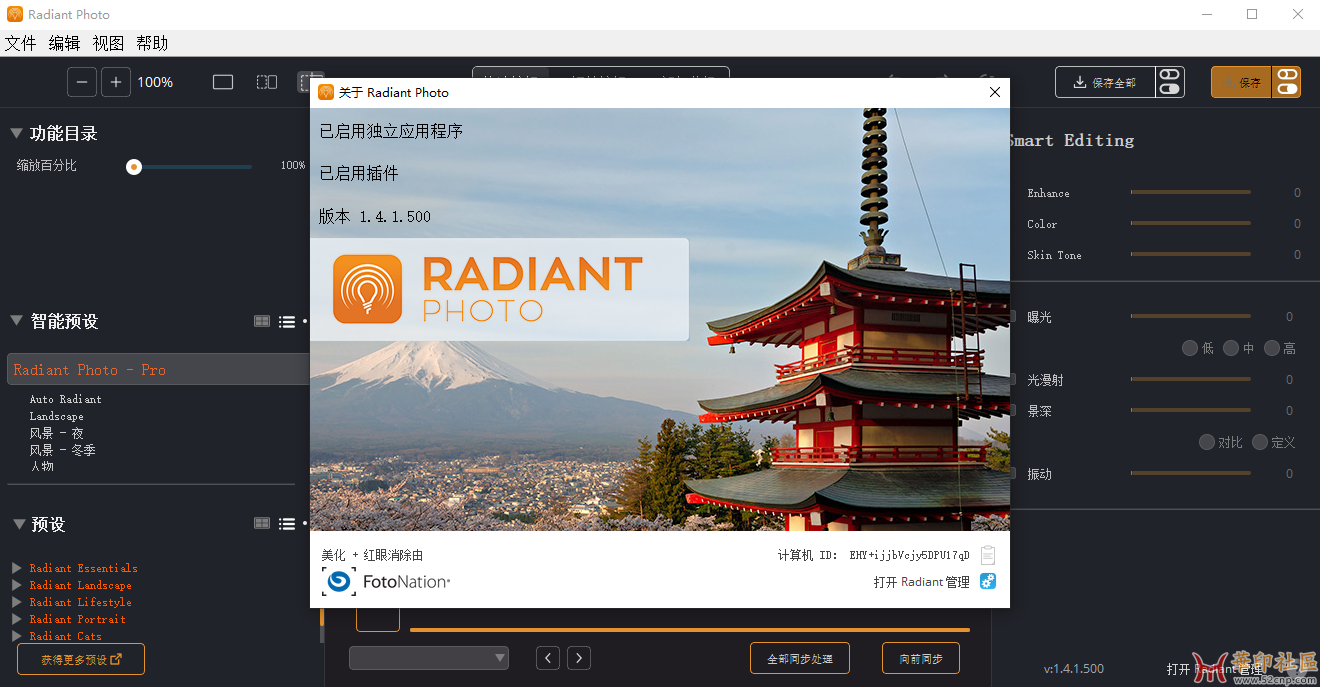Copy the computer ID with clipboard icon

[988, 555]
